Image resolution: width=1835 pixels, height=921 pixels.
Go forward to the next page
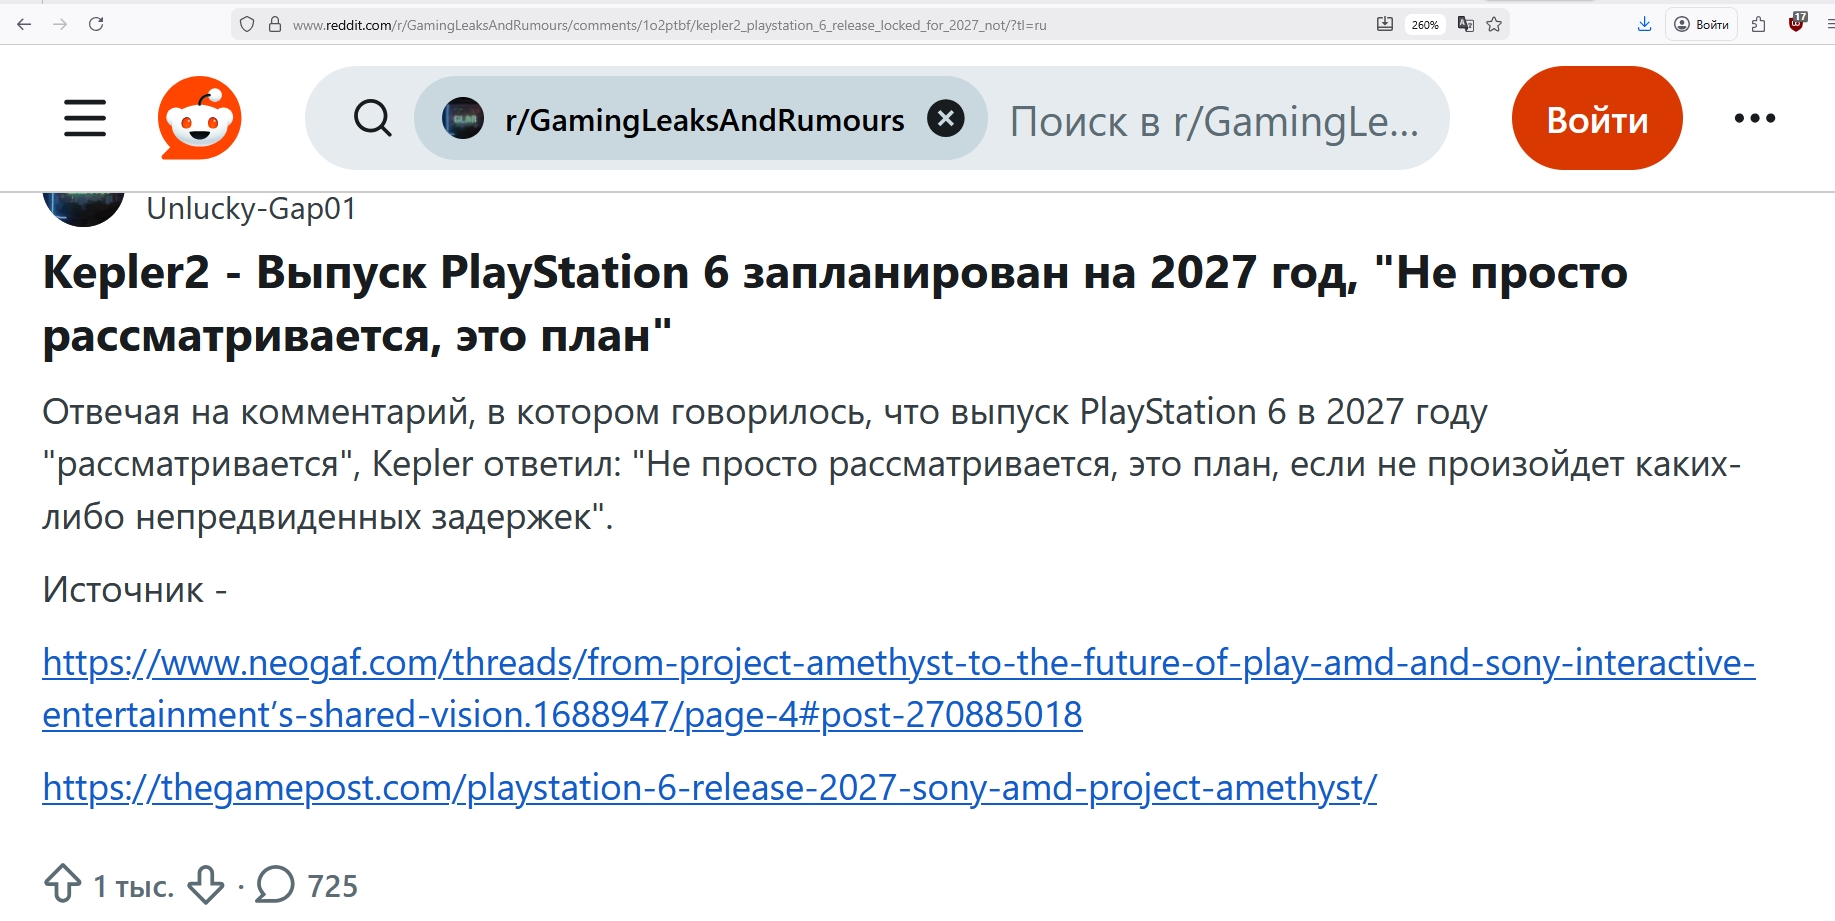coord(60,24)
